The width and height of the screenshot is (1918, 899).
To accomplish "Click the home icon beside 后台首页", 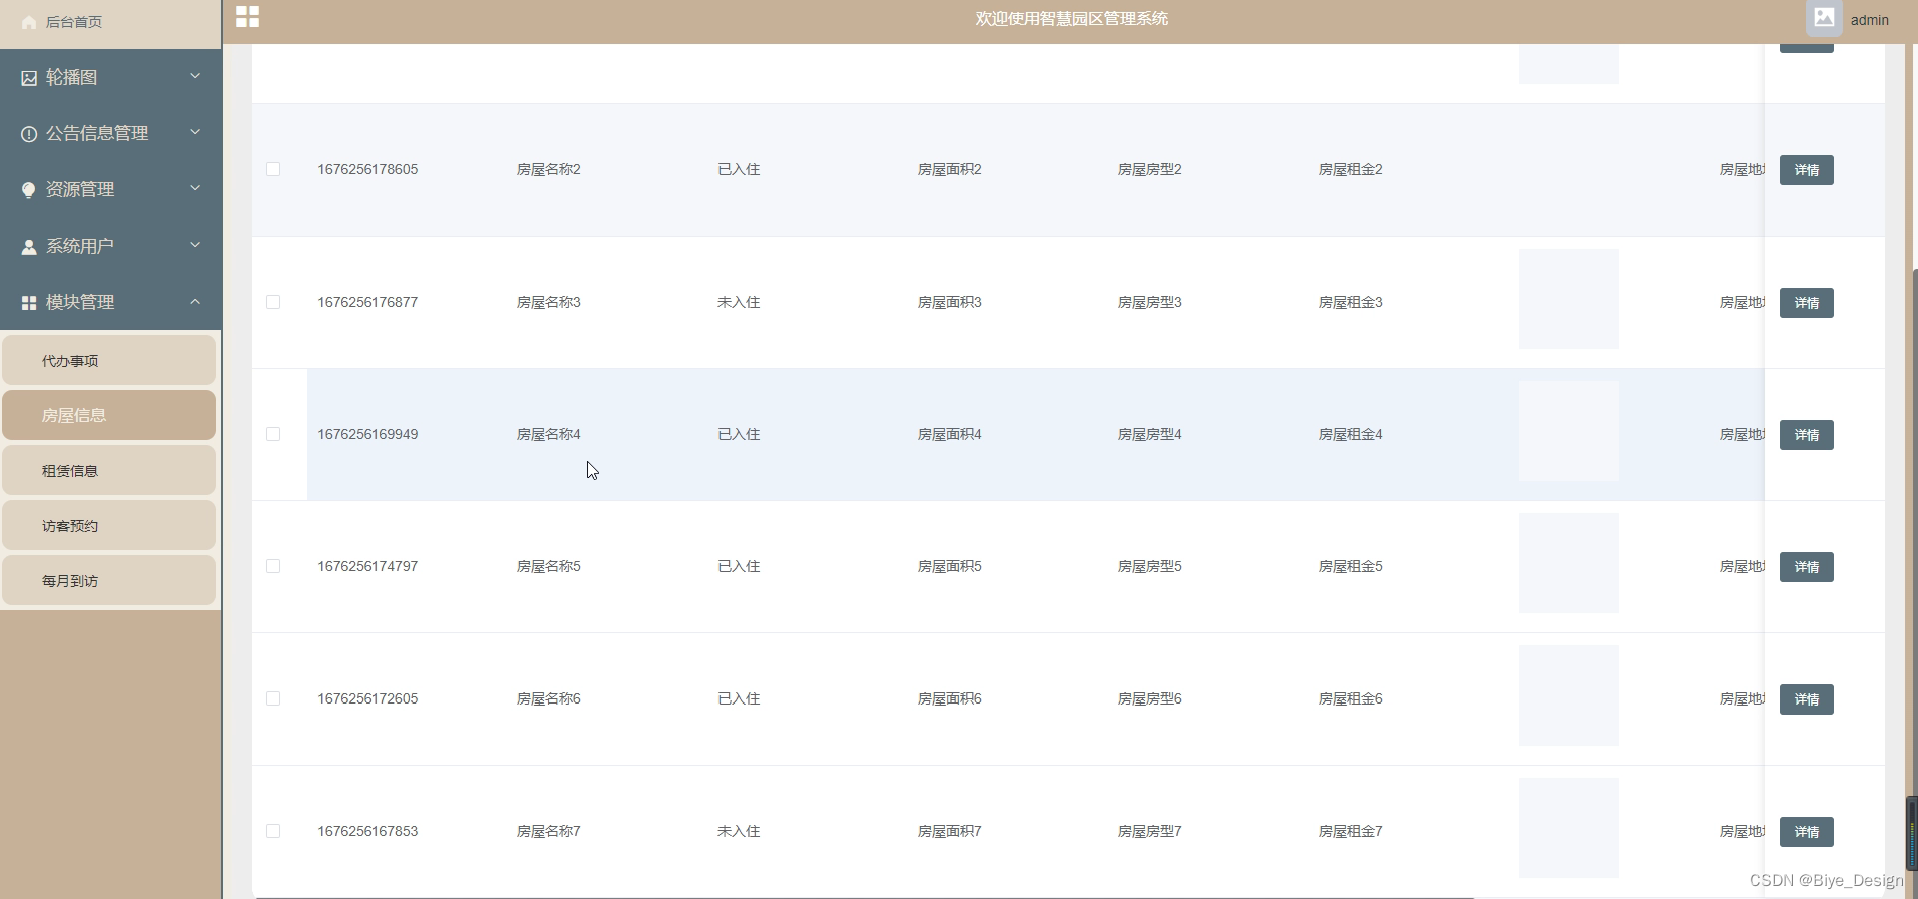I will 29,22.
